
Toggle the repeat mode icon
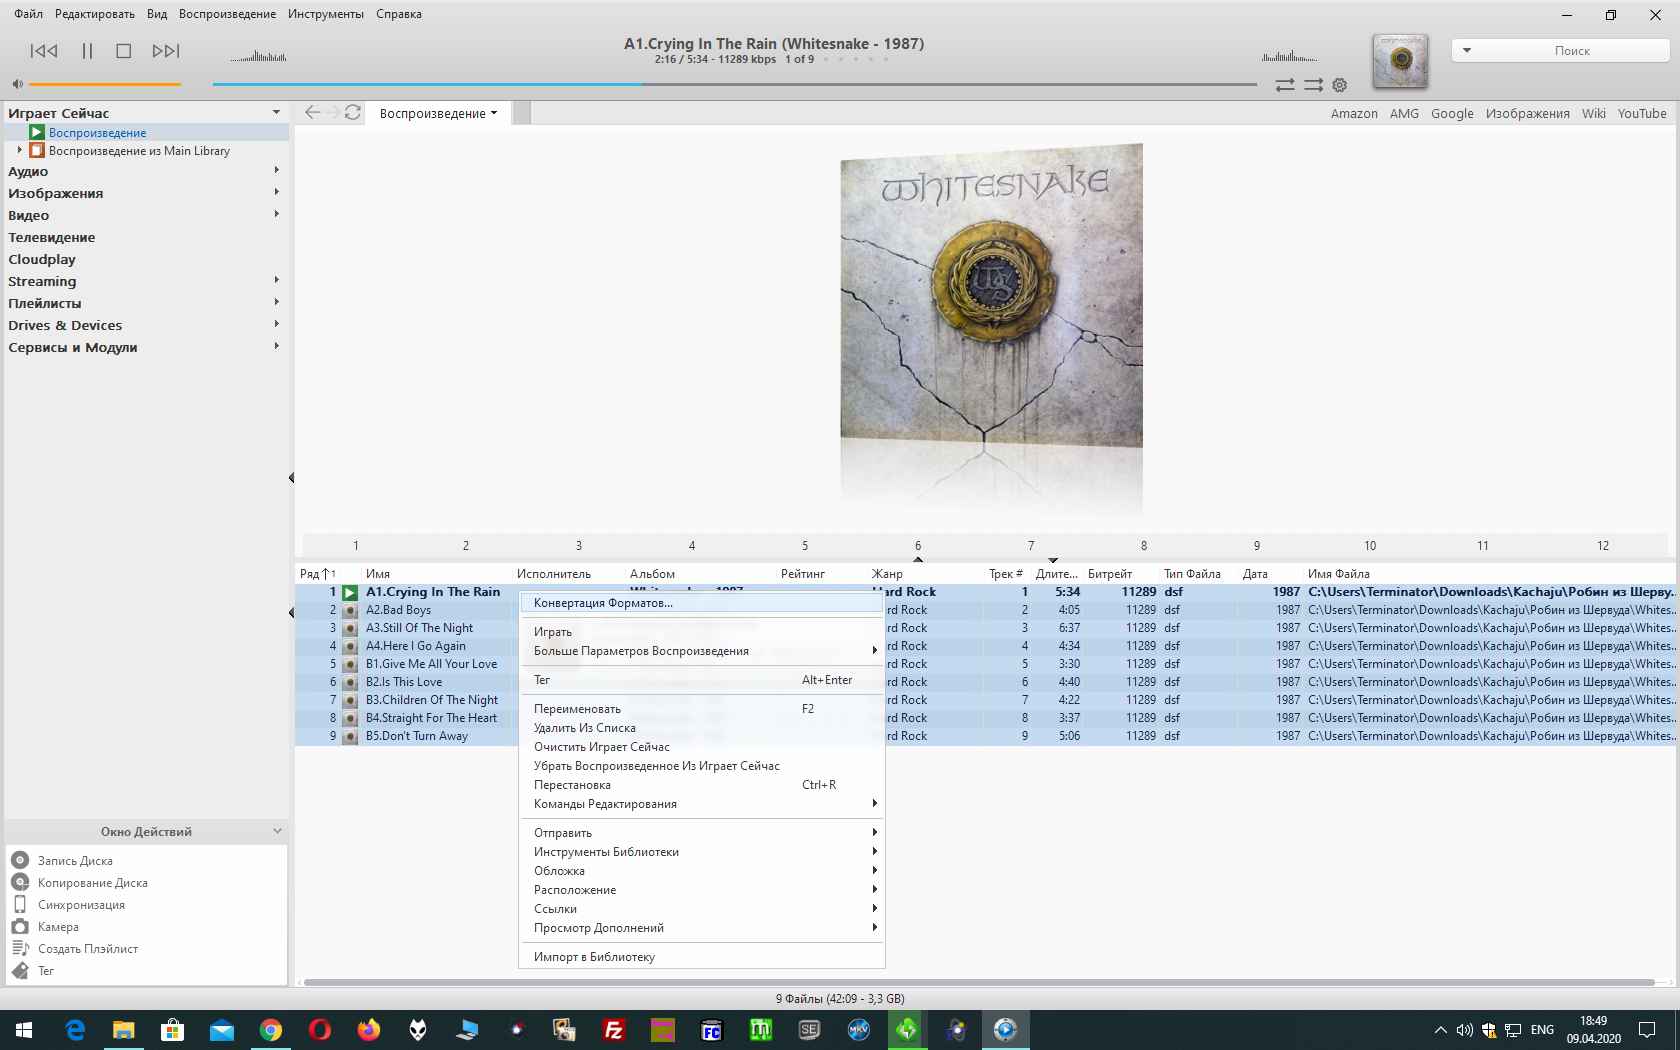1285,85
